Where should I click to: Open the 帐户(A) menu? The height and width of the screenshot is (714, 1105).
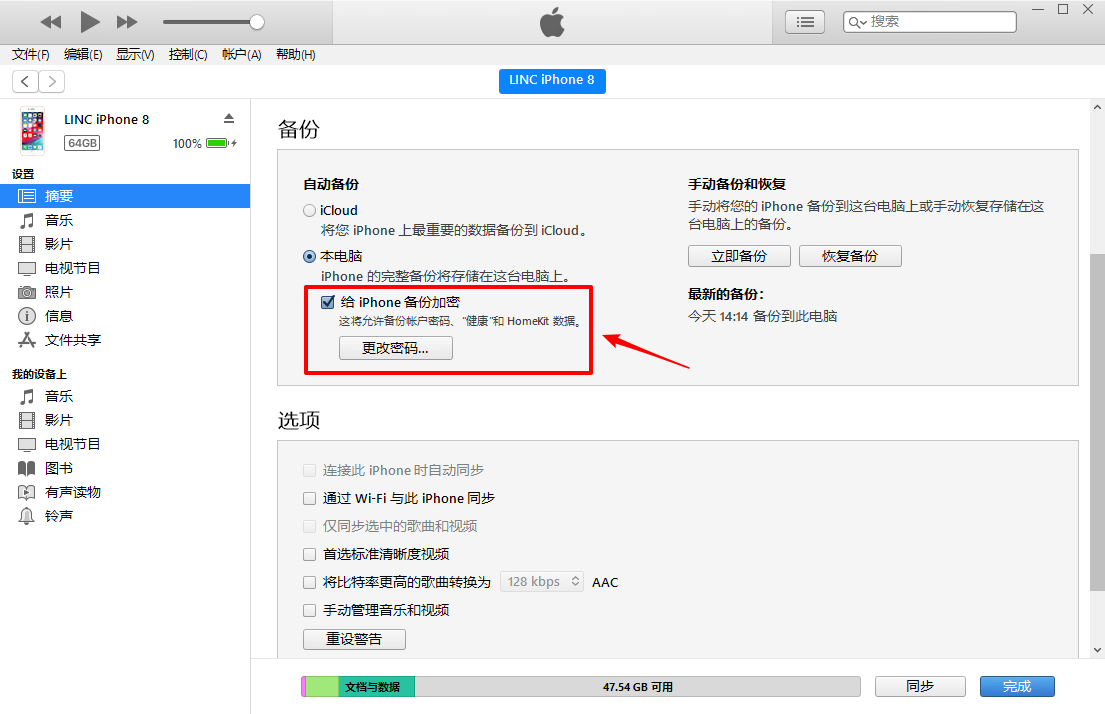241,55
